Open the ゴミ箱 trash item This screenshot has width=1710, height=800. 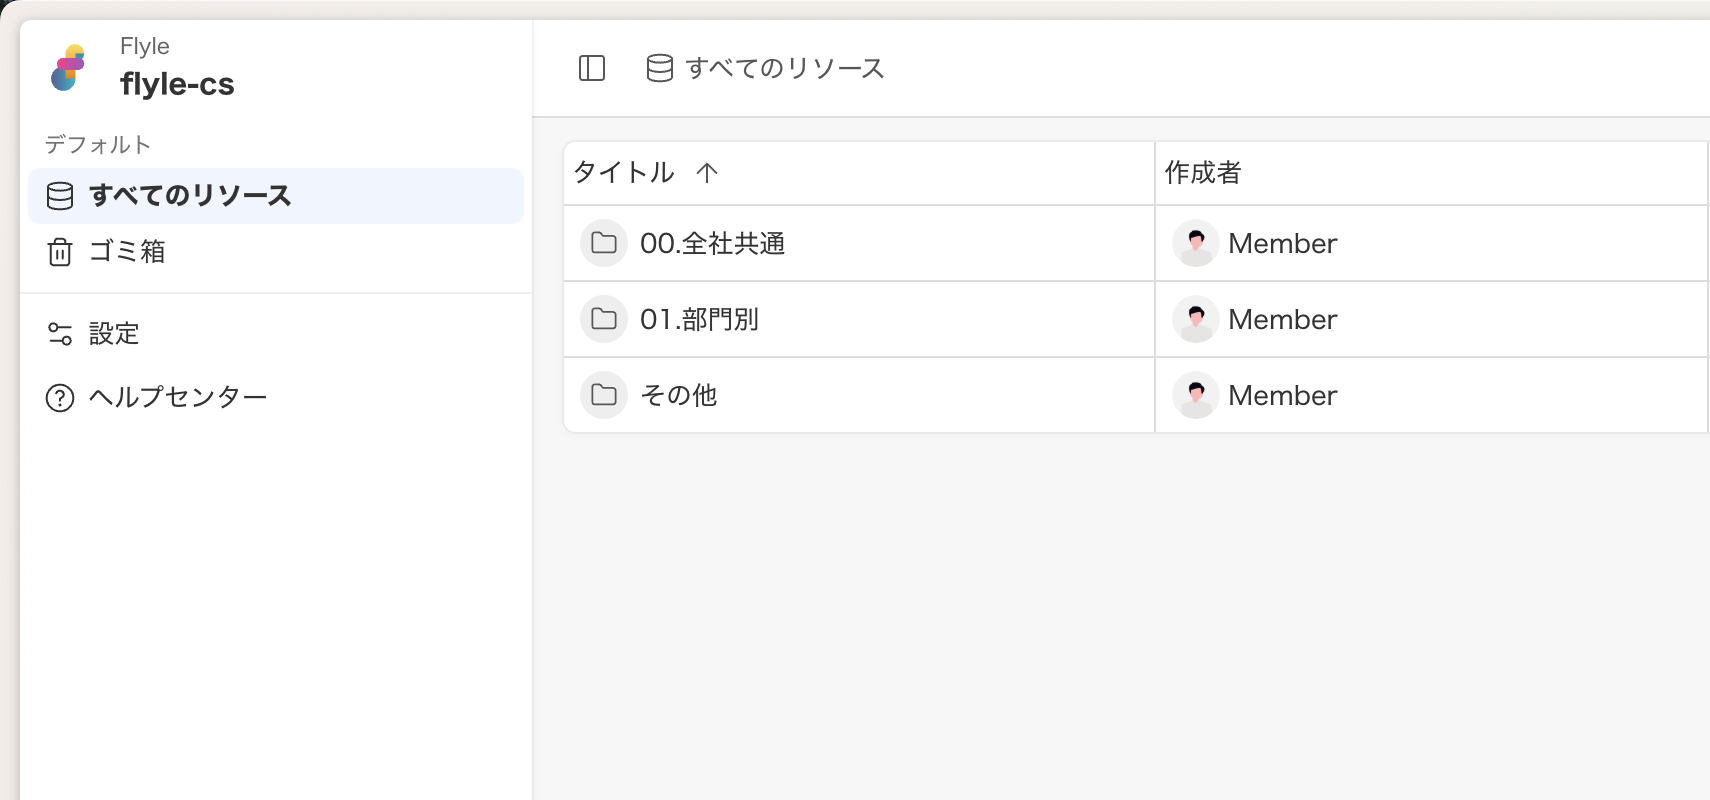pyautogui.click(x=126, y=251)
